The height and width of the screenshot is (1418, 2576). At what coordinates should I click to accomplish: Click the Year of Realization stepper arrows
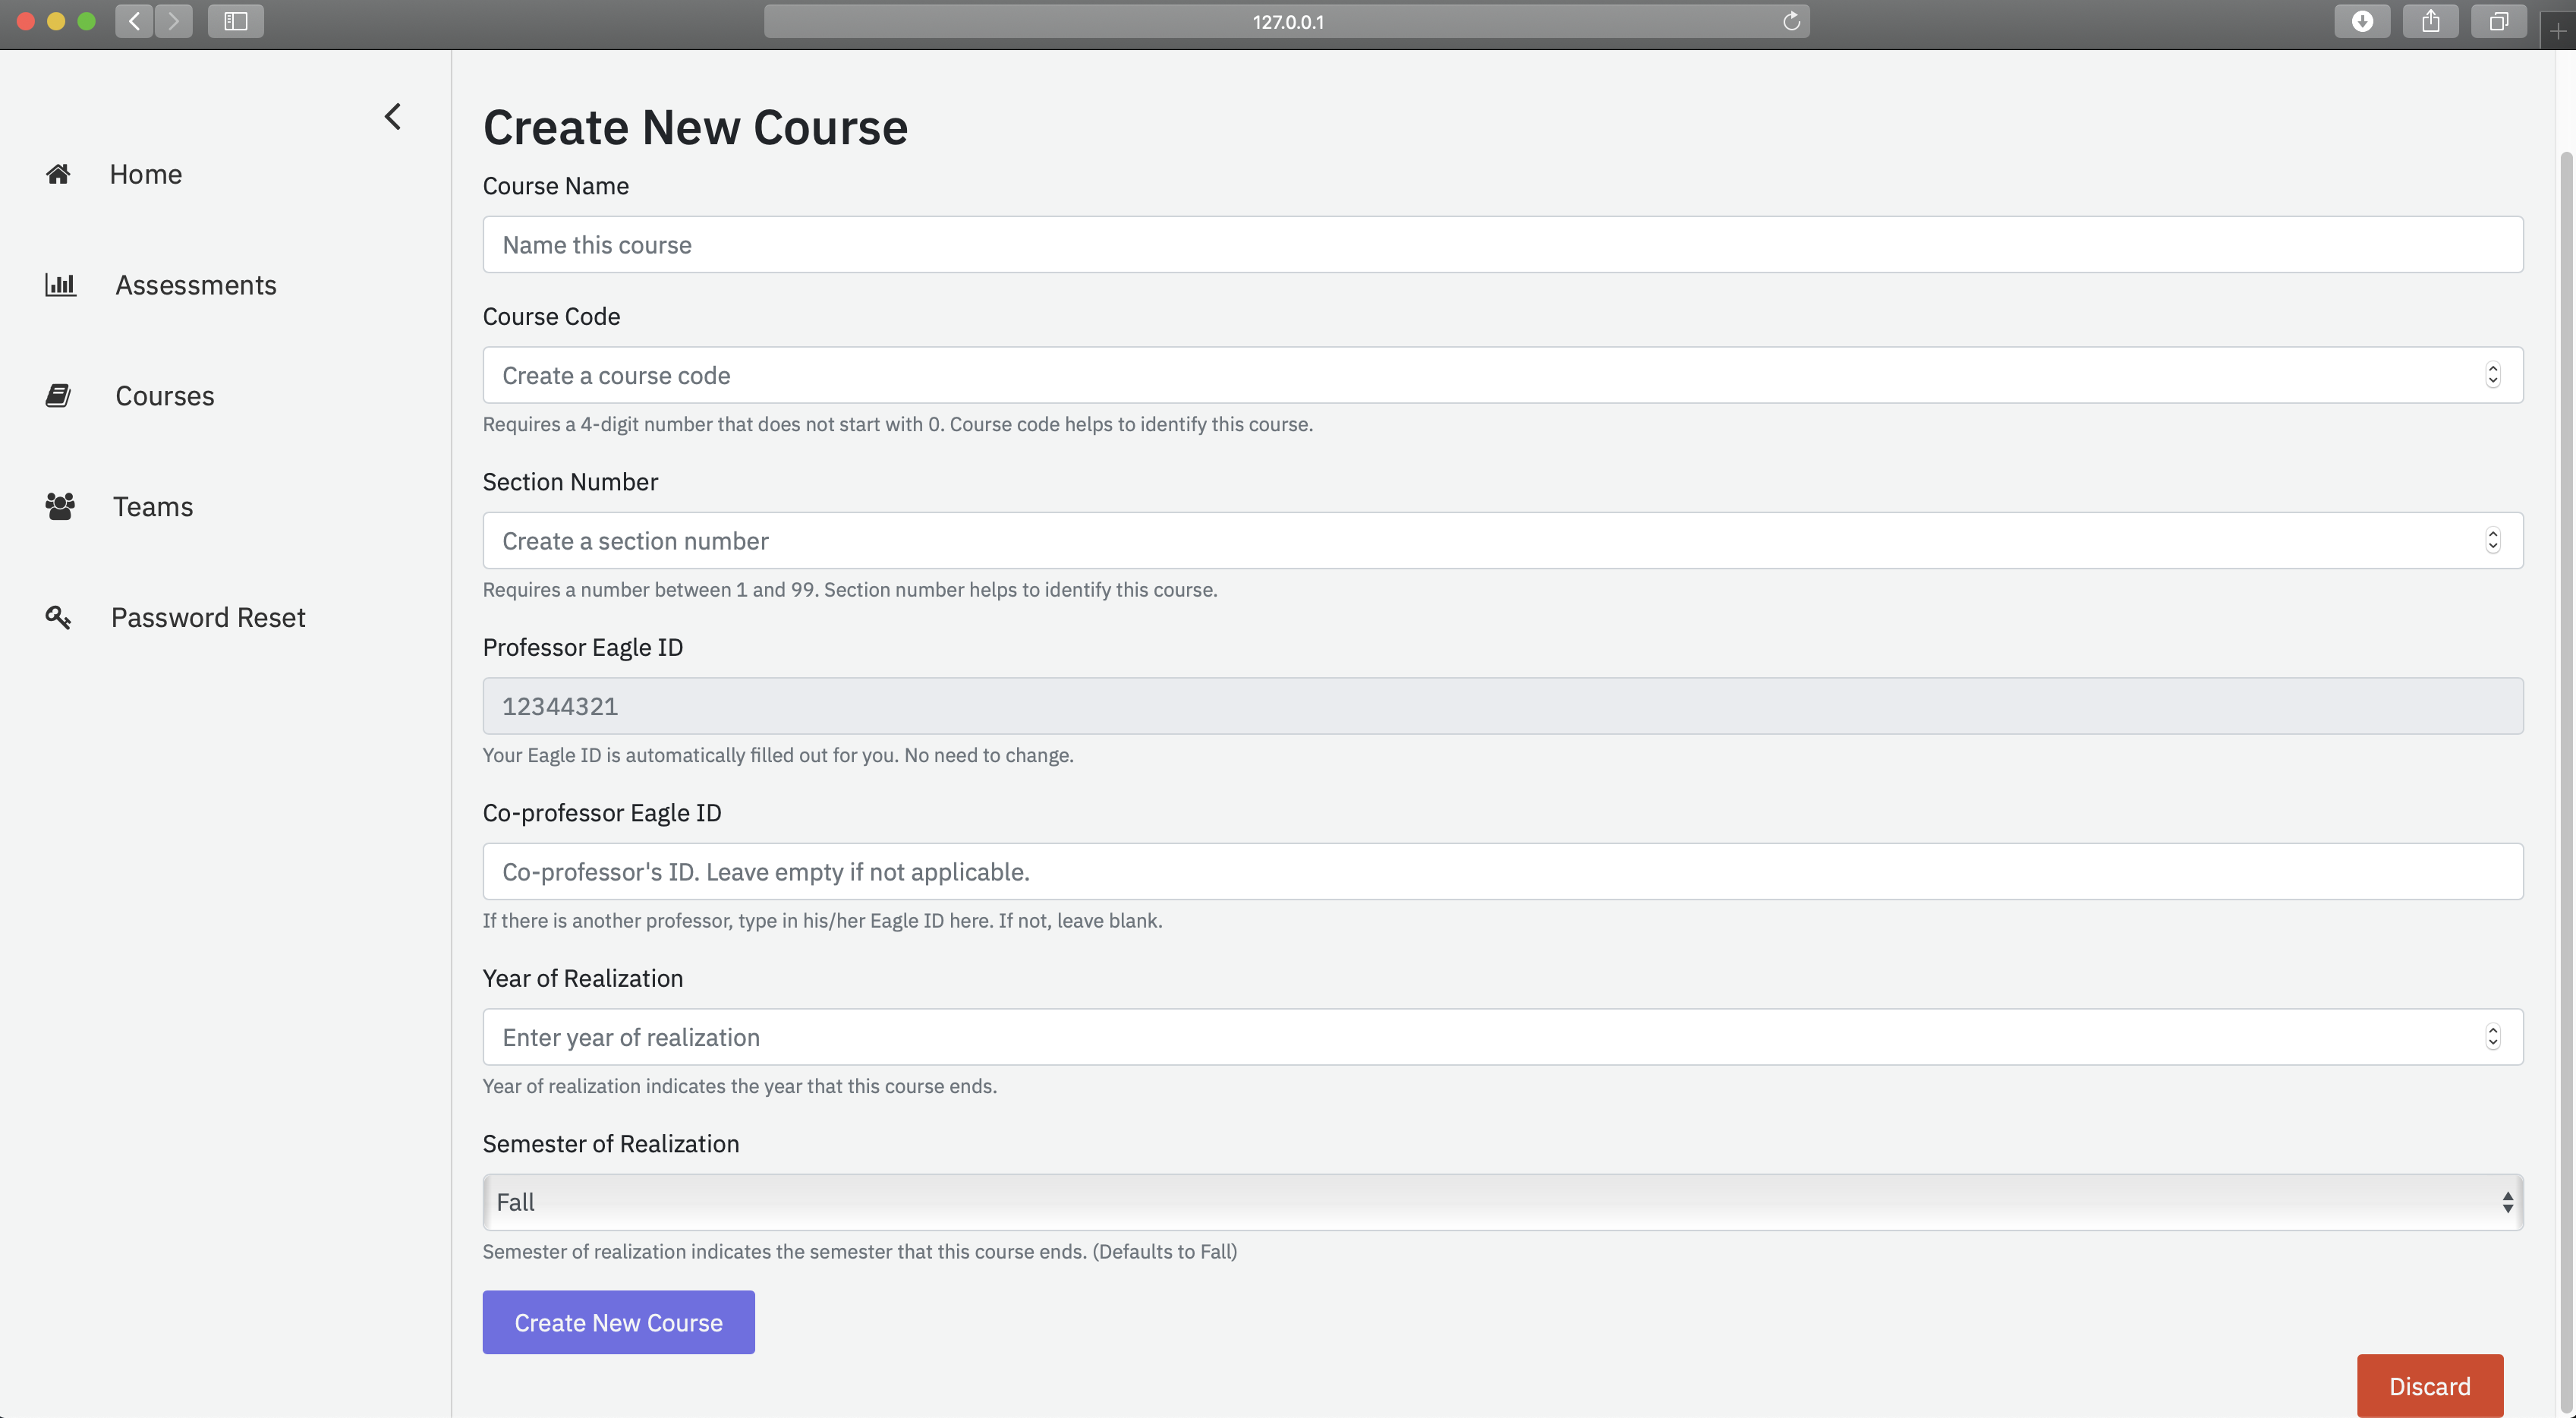click(2492, 1037)
